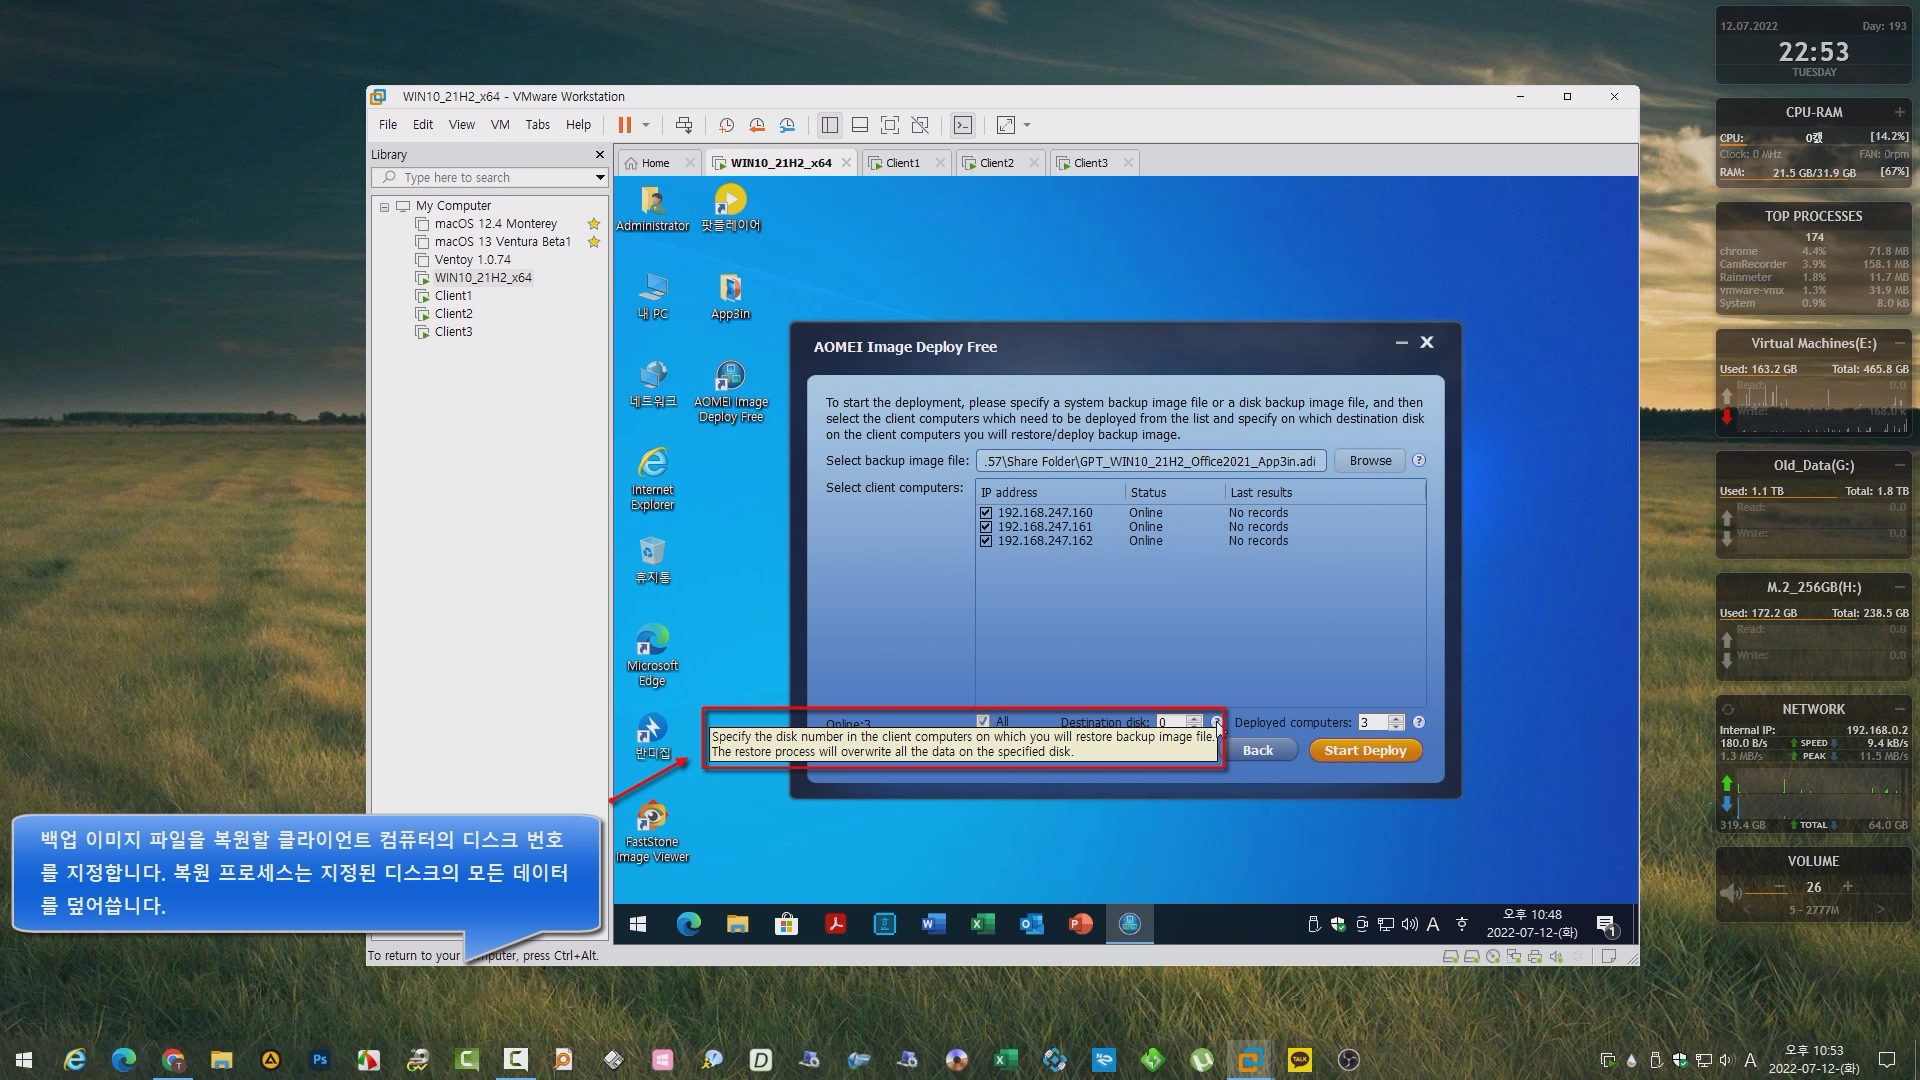Viewport: 1920px width, 1080px height.
Task: Open the View menu in VMware
Action: [x=462, y=125]
